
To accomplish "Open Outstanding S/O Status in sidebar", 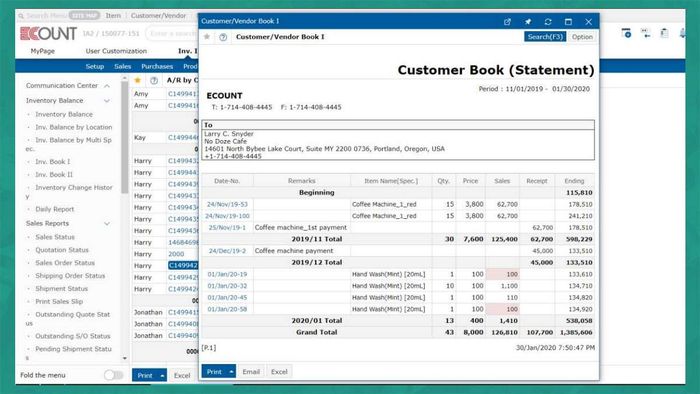I will coord(72,336).
